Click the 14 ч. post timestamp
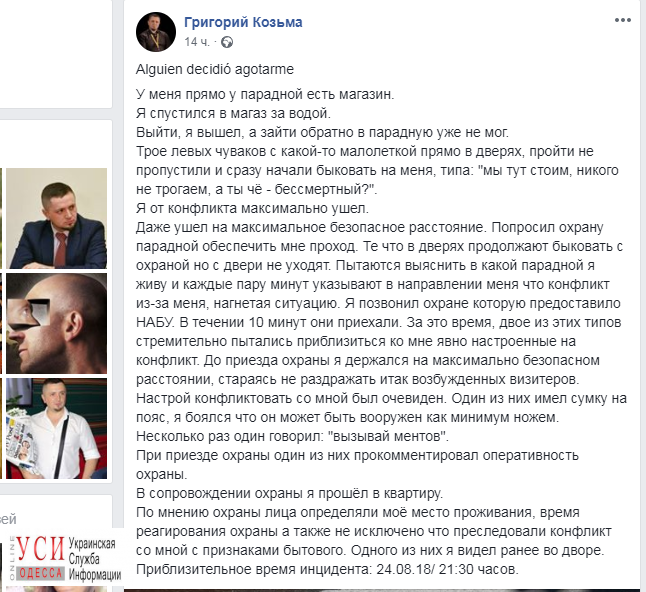This screenshot has width=646, height=592. pyautogui.click(x=197, y=42)
